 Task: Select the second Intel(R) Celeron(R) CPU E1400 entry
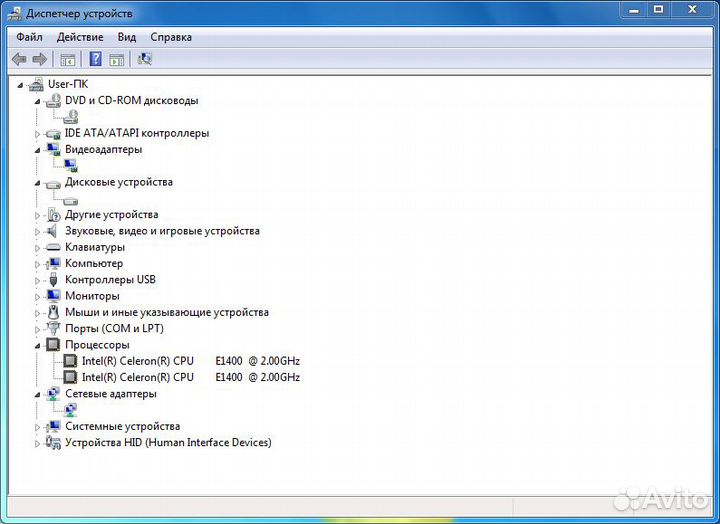click(191, 377)
